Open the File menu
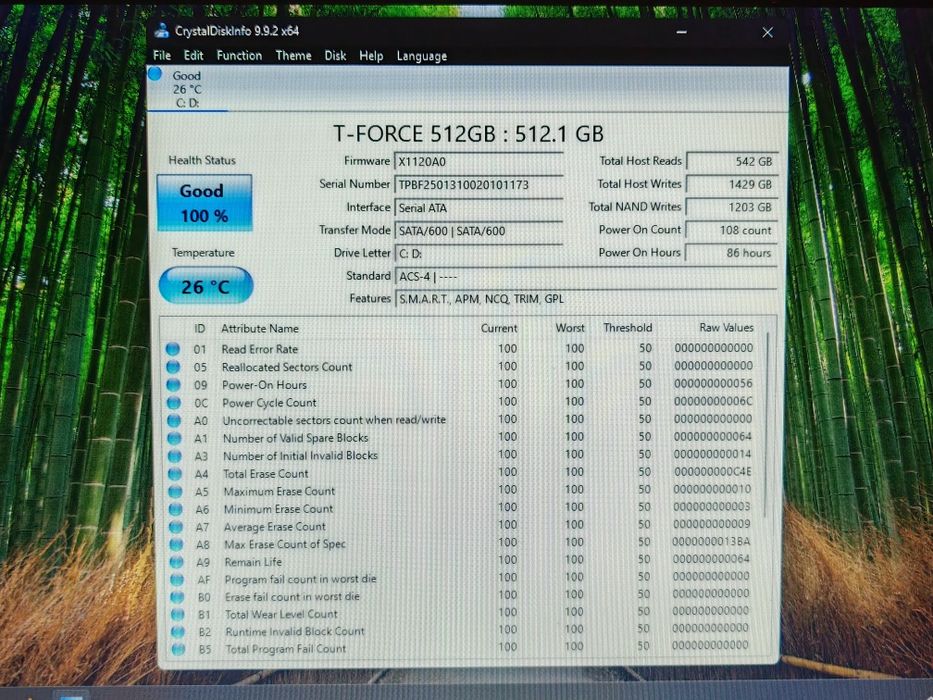 point(162,55)
